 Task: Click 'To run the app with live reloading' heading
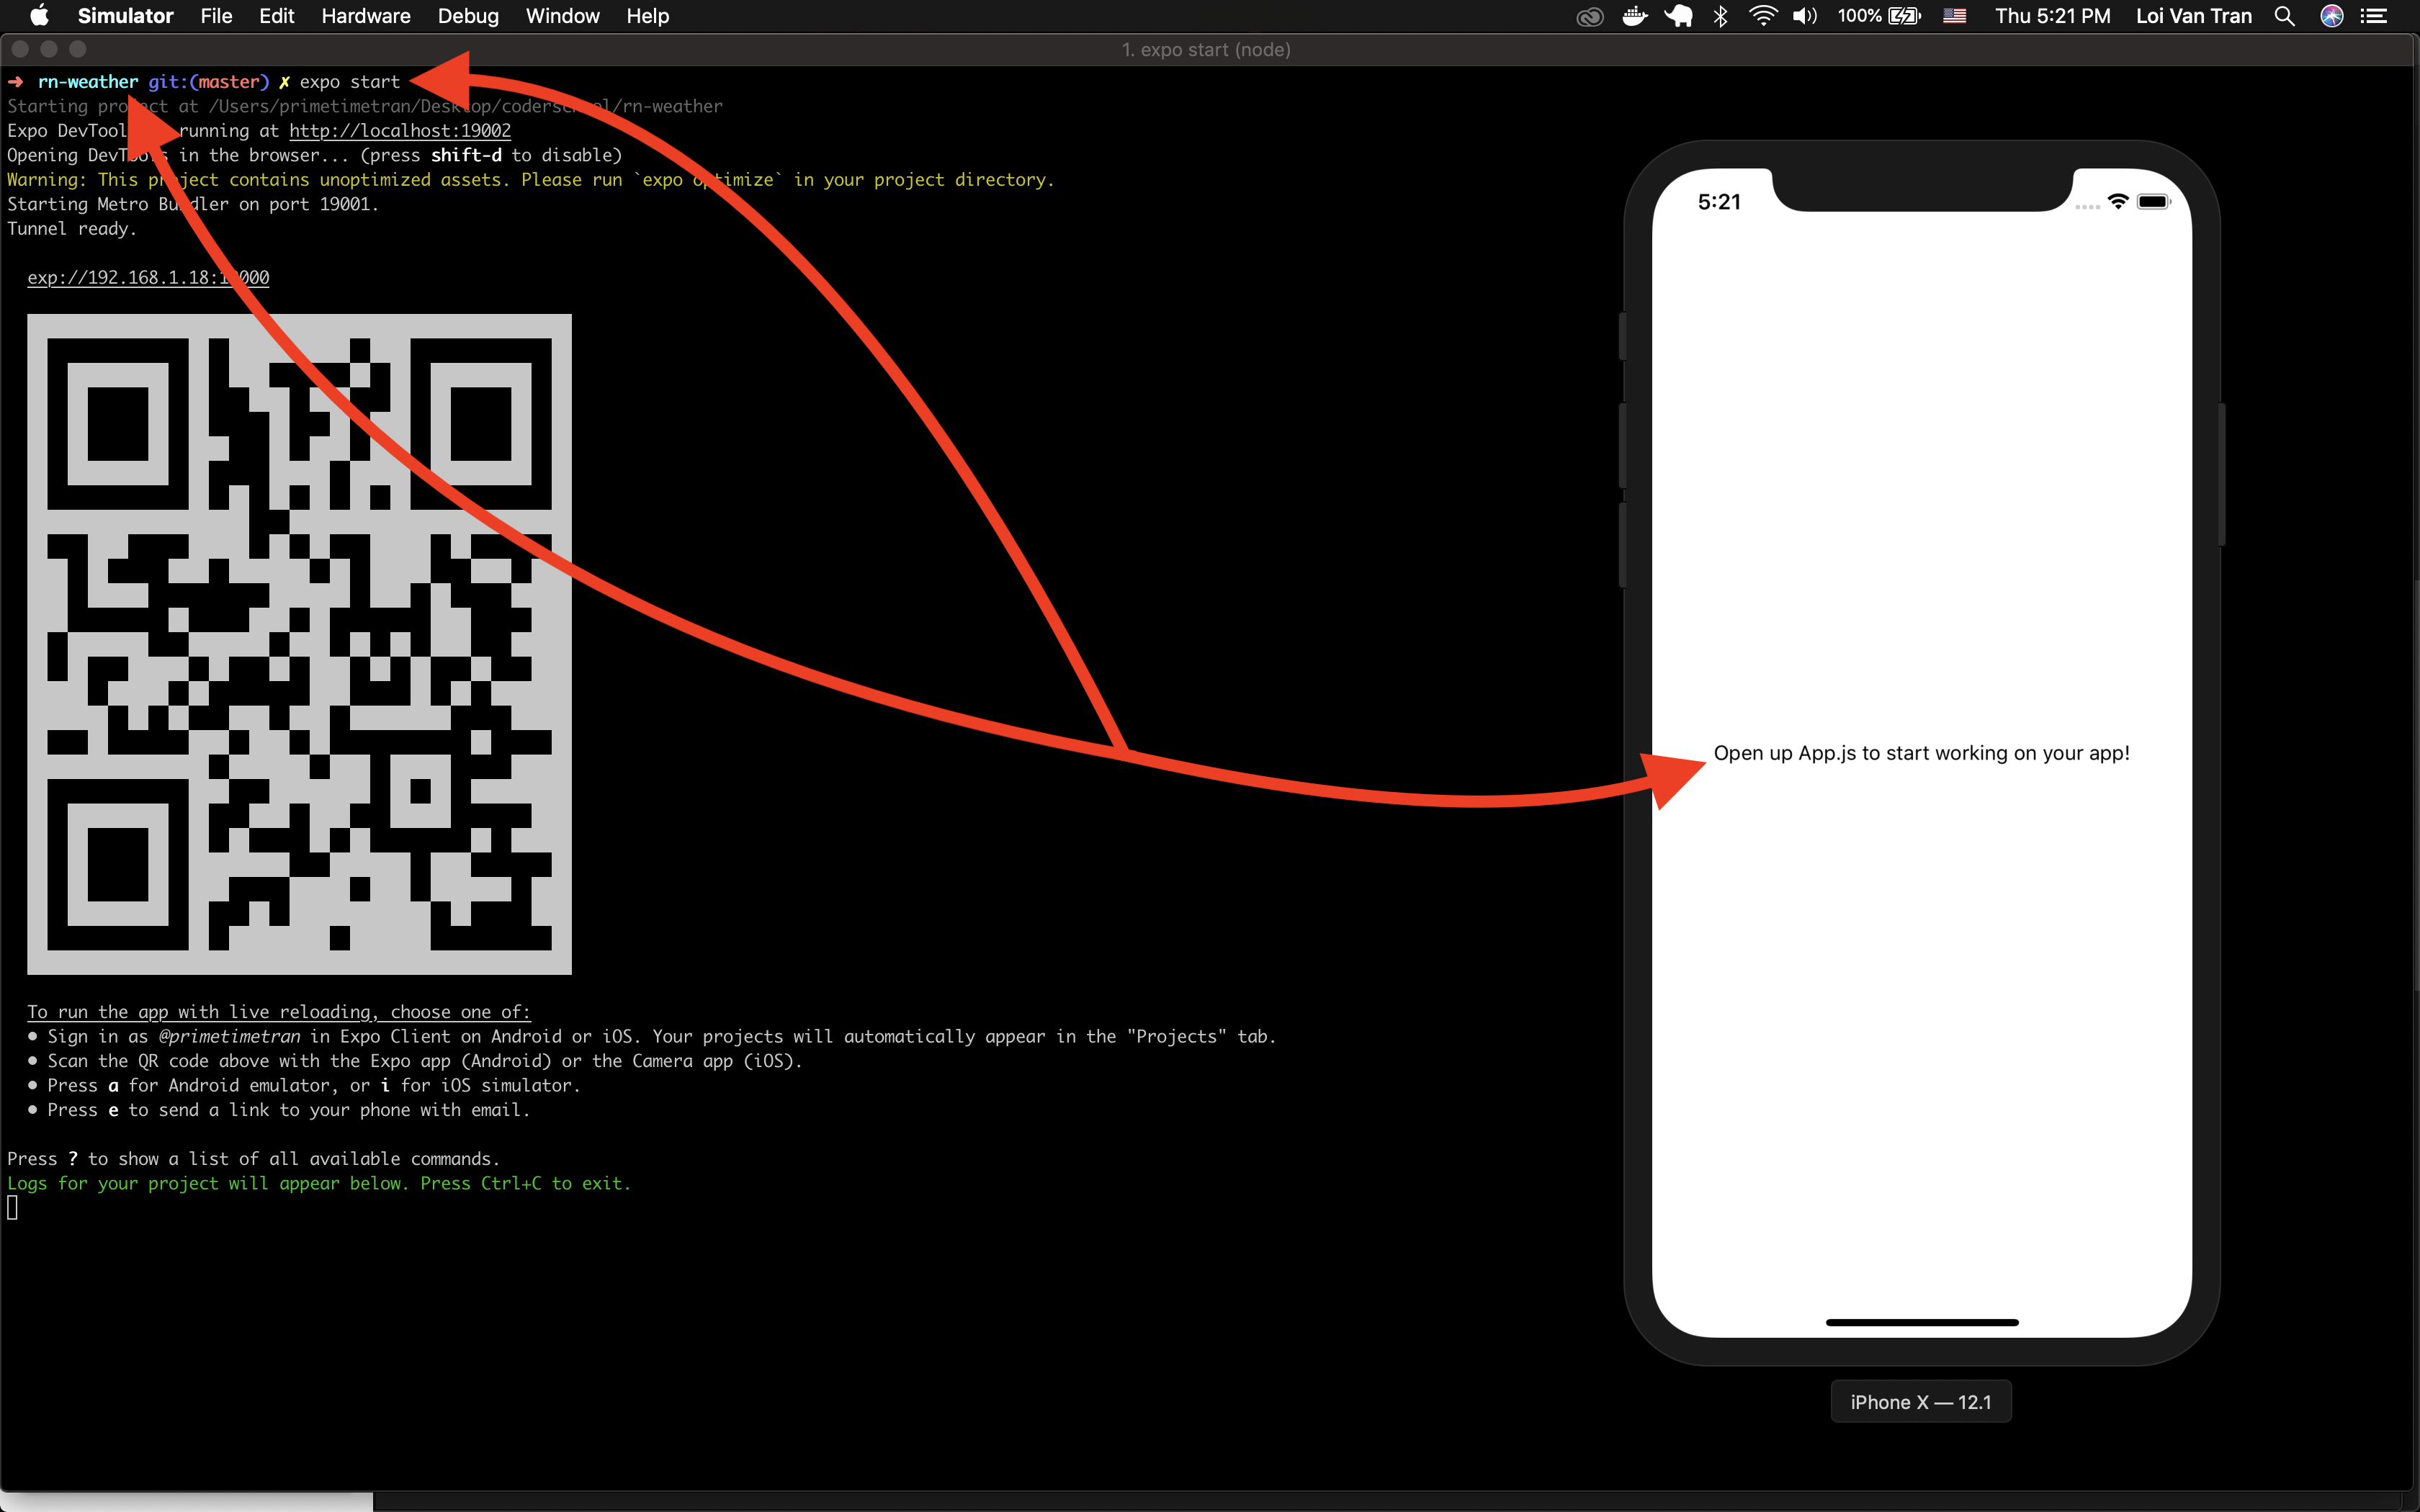(279, 1012)
